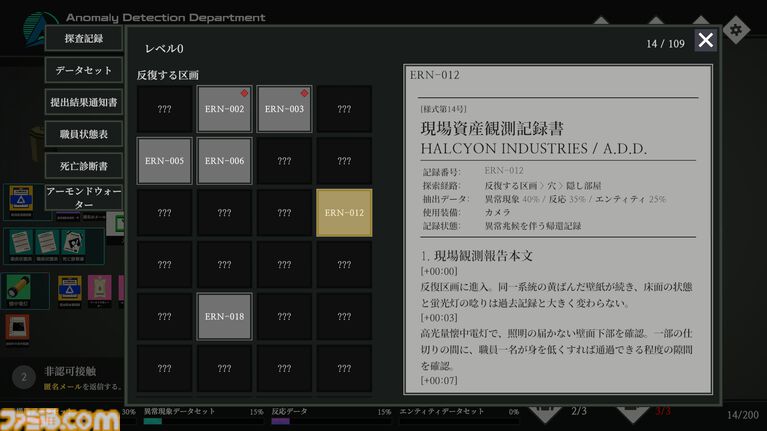Click the [+00:07] timestamp entry

(439, 380)
